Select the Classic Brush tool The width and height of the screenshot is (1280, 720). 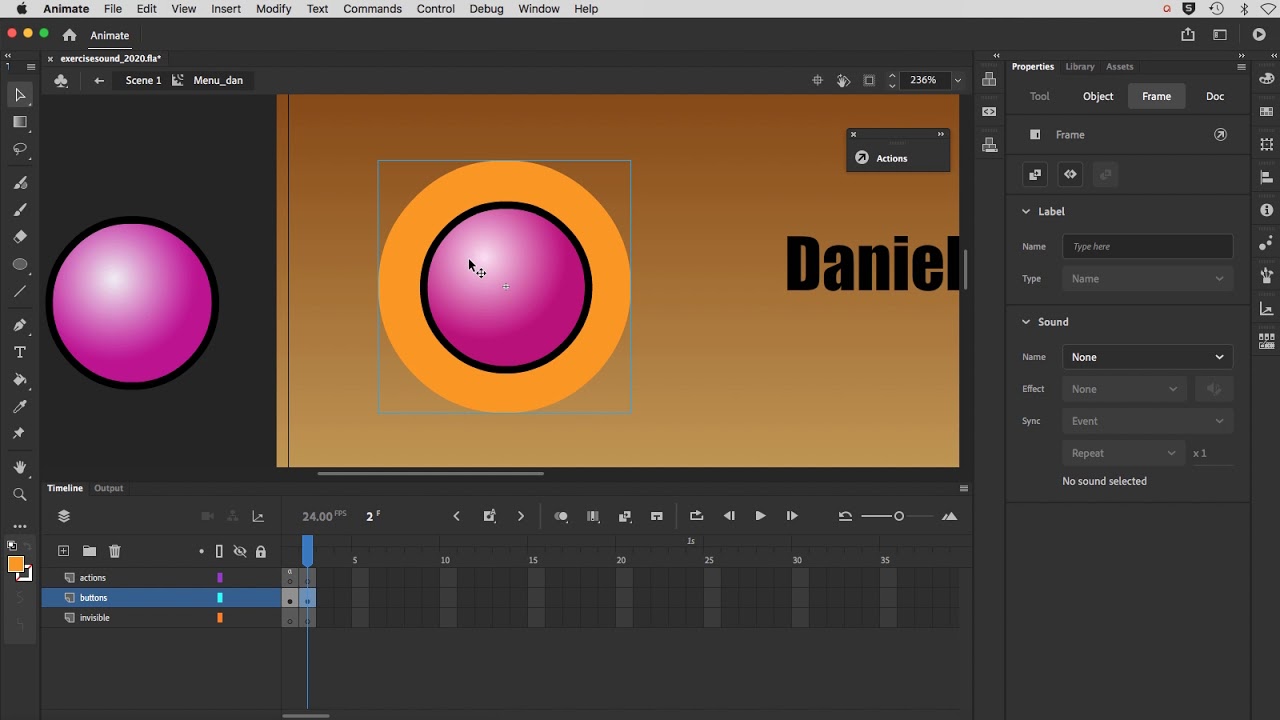[20, 210]
